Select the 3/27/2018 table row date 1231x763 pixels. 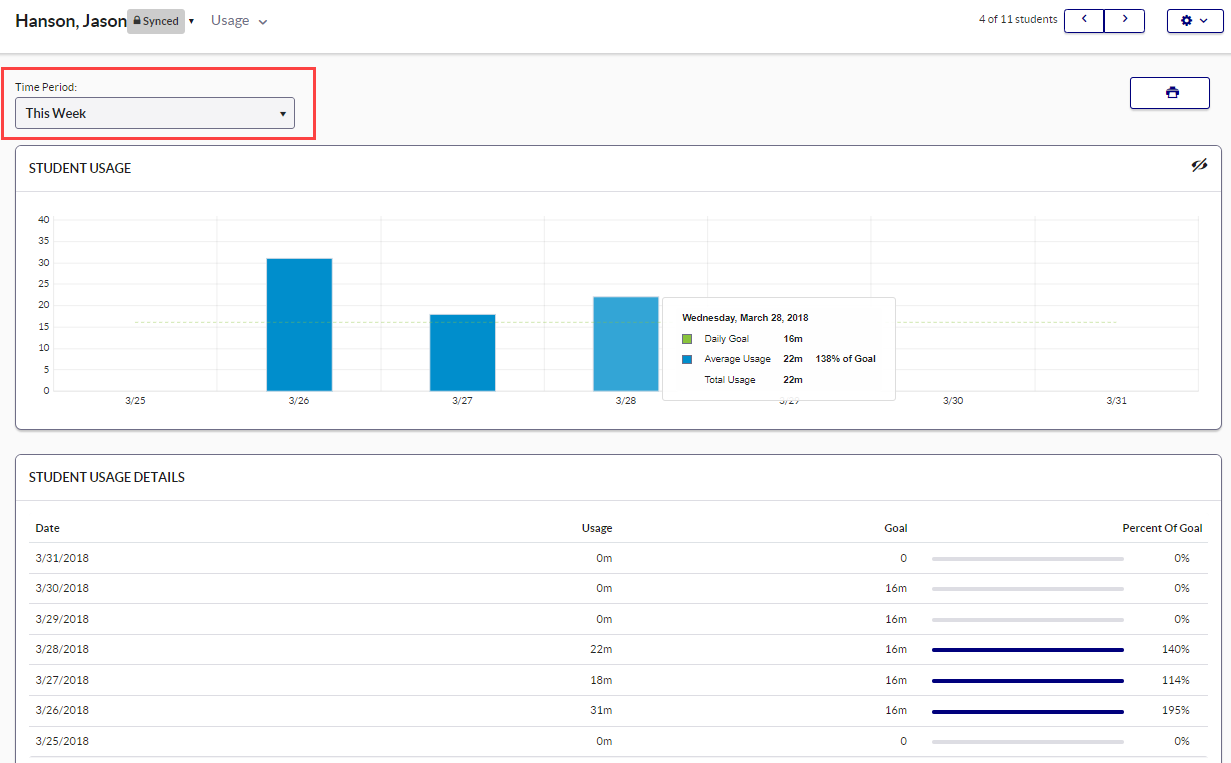(62, 680)
